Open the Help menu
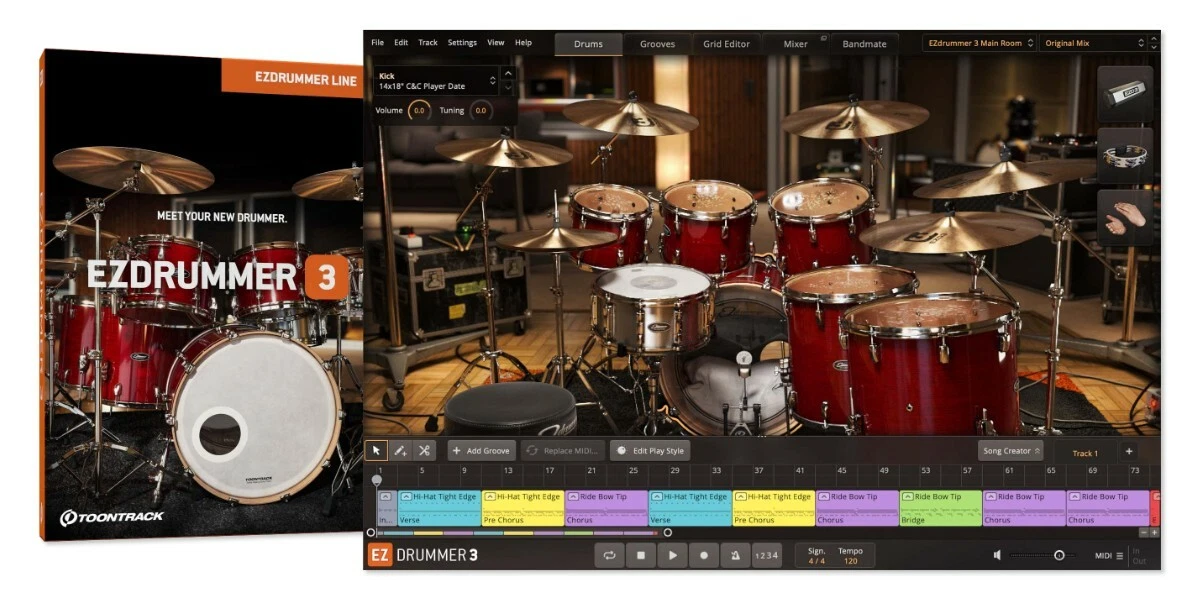1200x600 pixels. click(523, 43)
